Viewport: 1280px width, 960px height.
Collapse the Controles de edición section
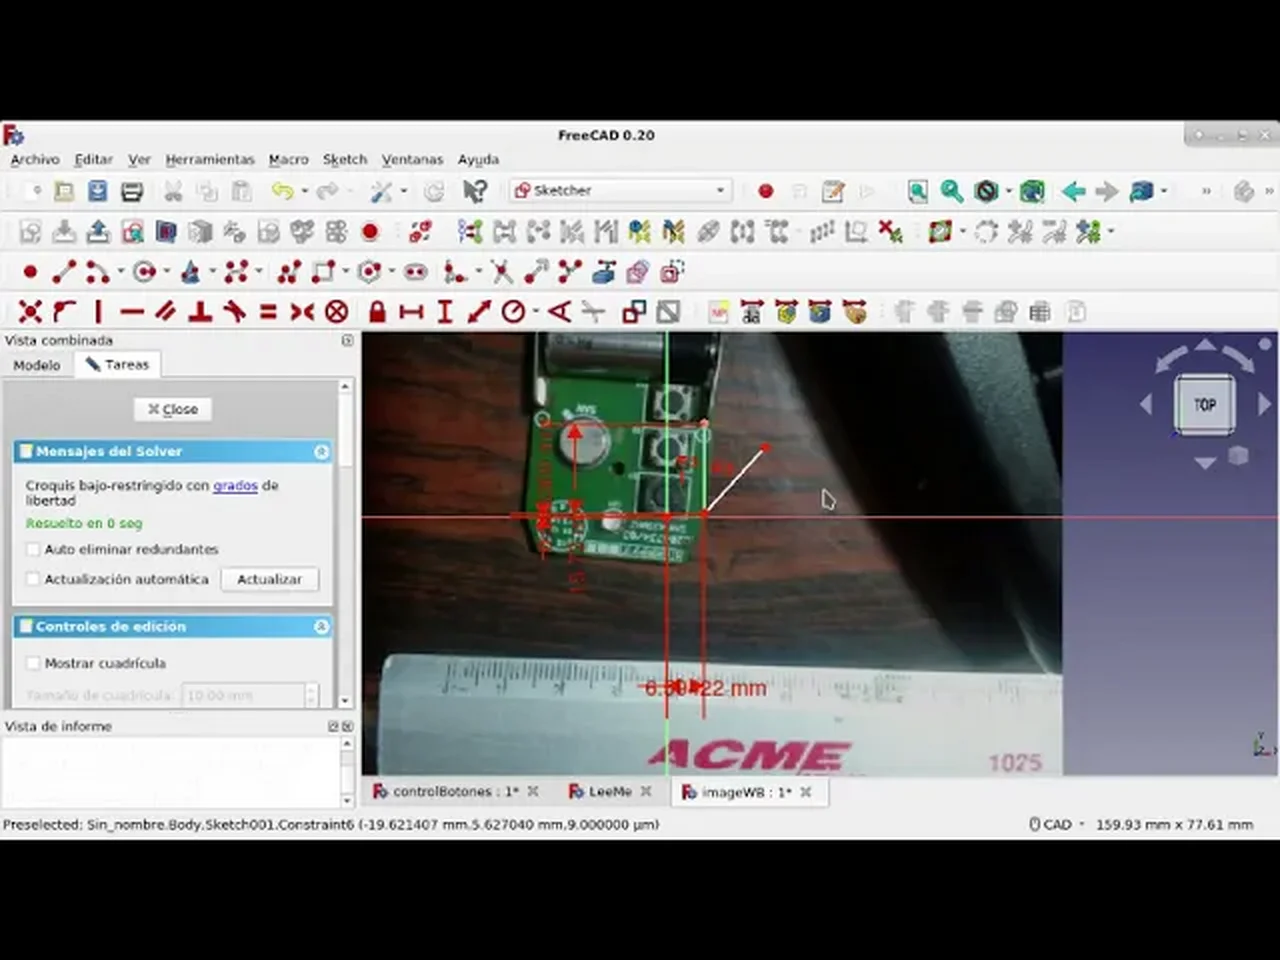point(321,627)
